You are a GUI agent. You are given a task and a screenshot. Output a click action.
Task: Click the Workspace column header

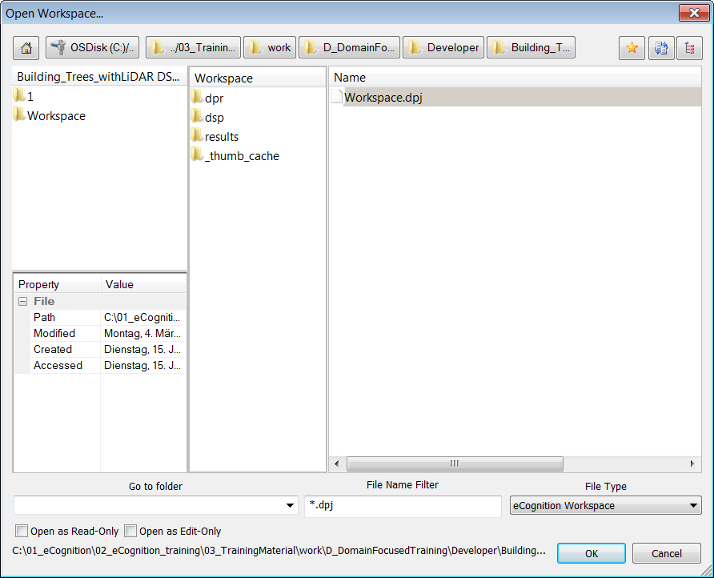click(258, 78)
